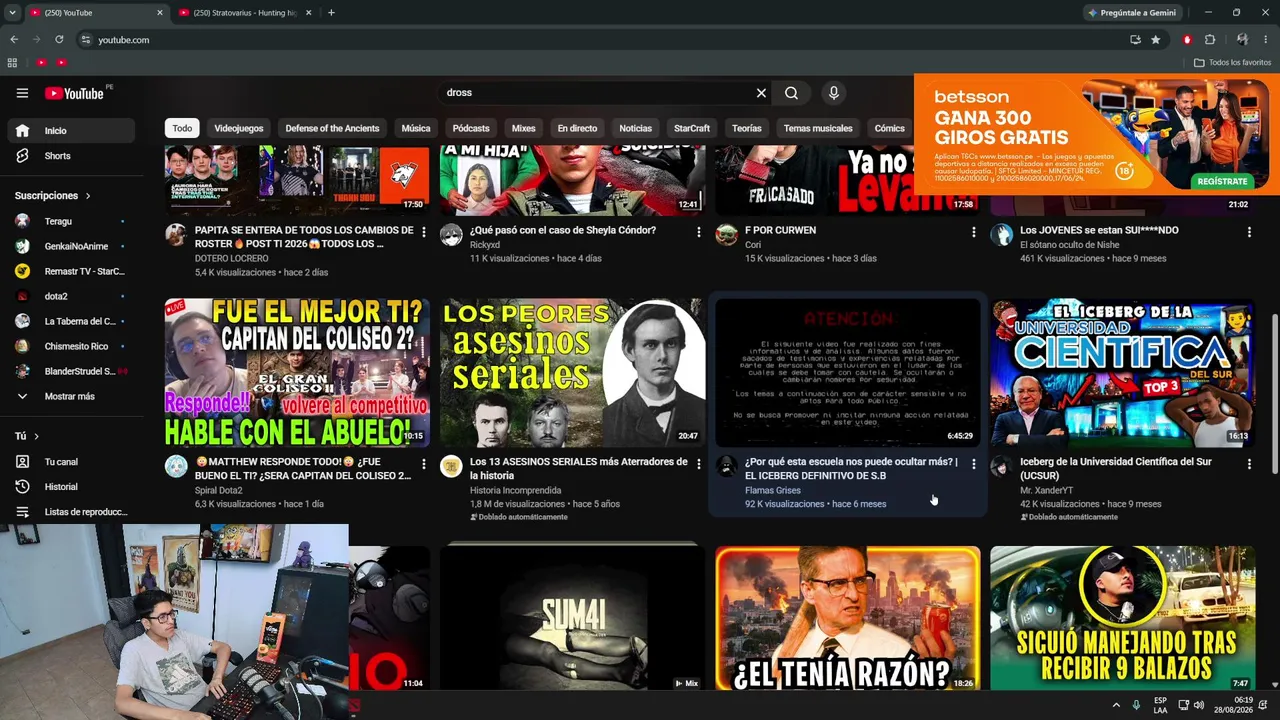Open SIGUIÓ MANEJANDO TRAS RECIBIR 9 BALAZOS thumbnail
The image size is (1280, 720).
[x=1123, y=618]
